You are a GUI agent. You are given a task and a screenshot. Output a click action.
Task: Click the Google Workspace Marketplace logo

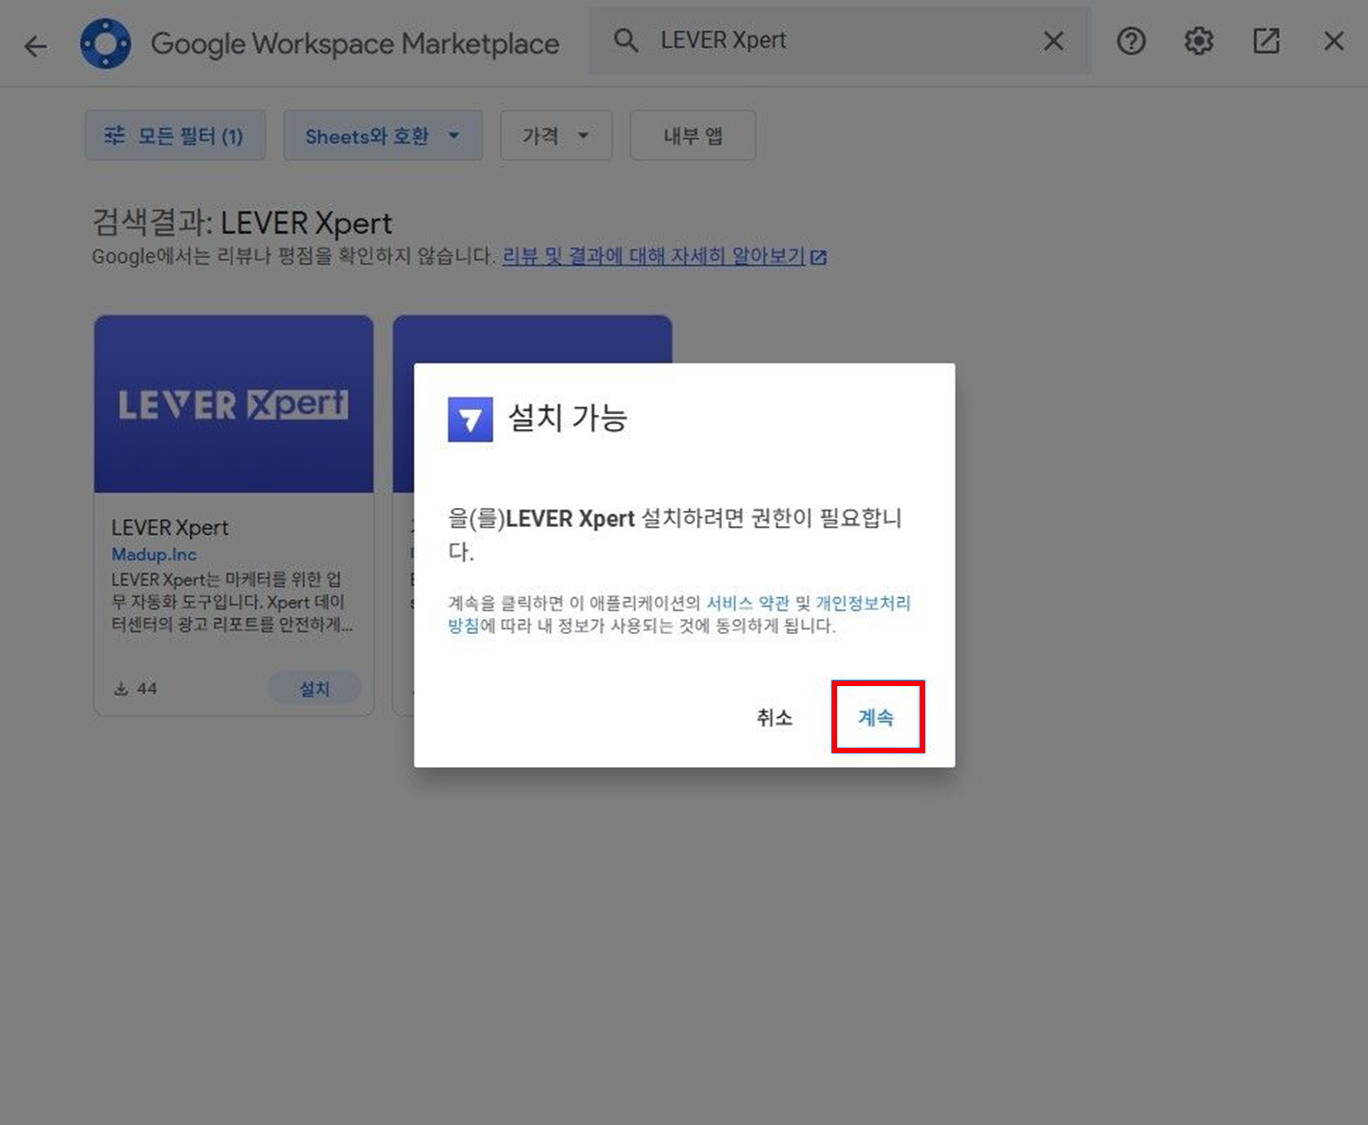106,44
